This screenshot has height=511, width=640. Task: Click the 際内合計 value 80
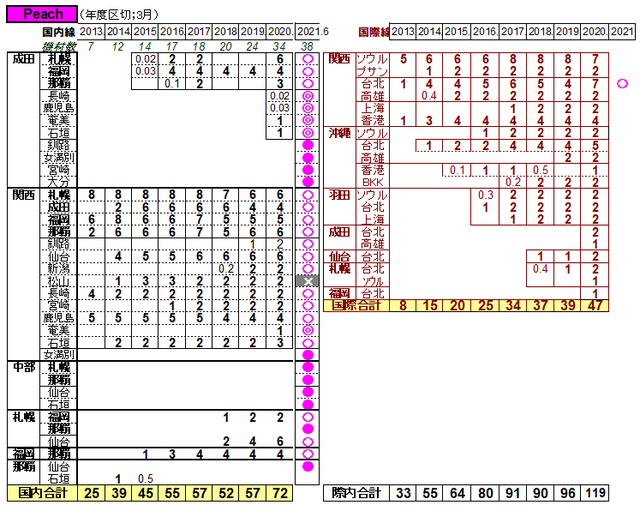click(x=485, y=493)
